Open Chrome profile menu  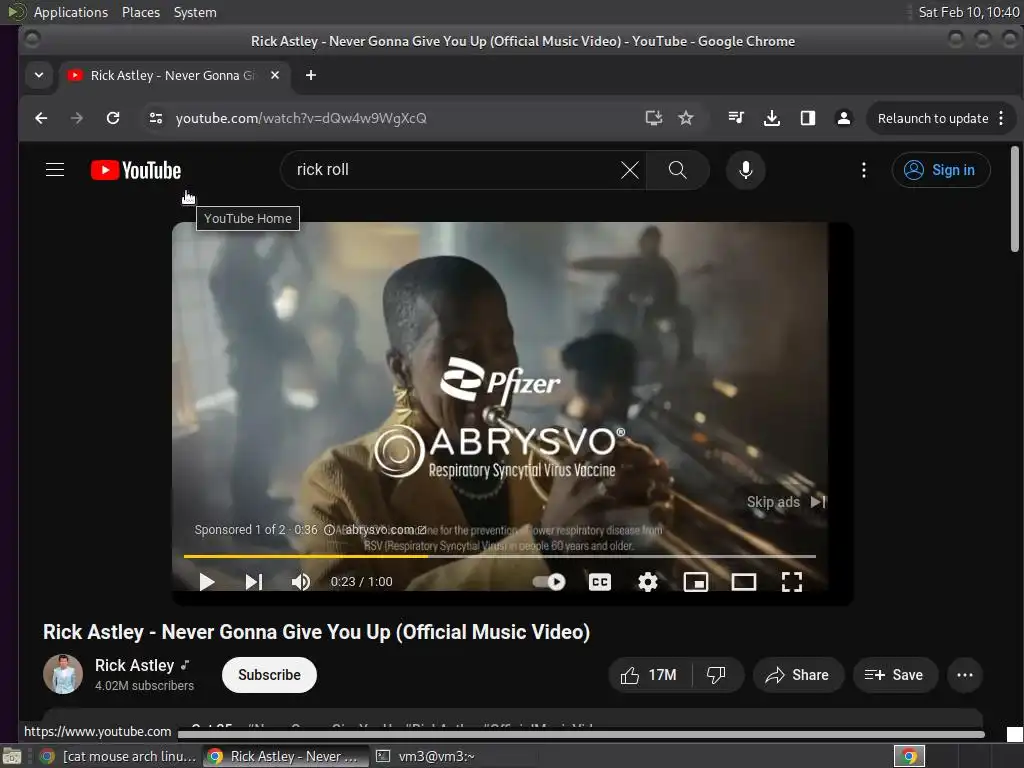[x=844, y=118]
